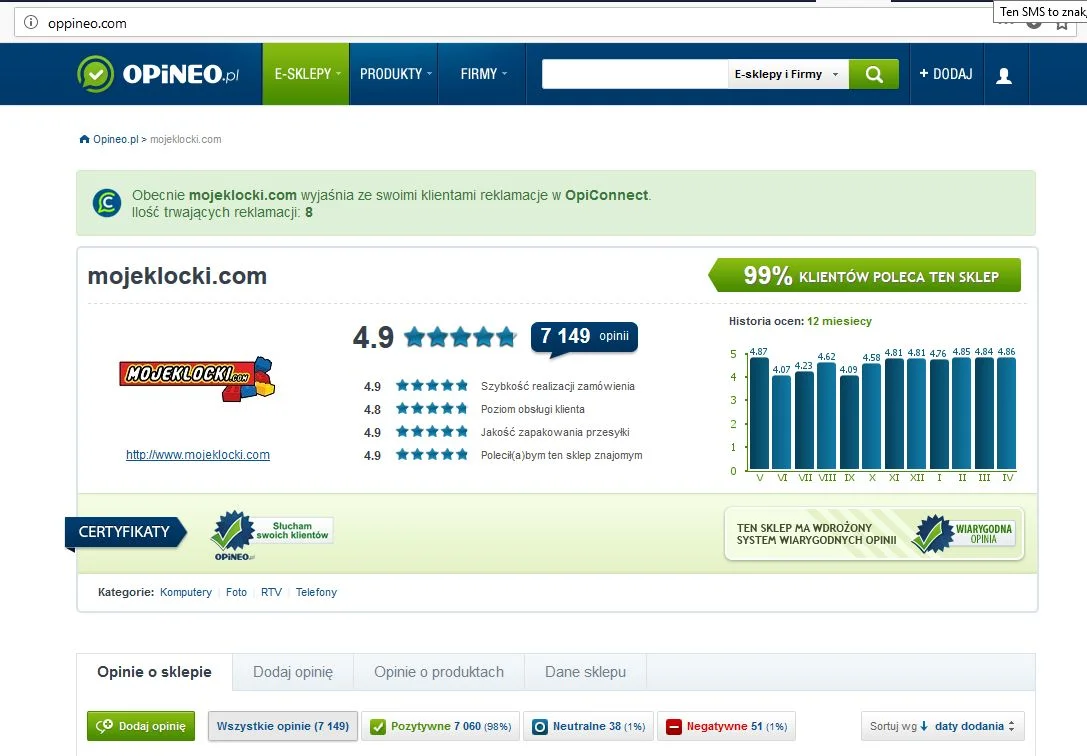The image size is (1087, 756).
Task: Switch to the 'Dane sklepu' tab
Action: (x=585, y=672)
